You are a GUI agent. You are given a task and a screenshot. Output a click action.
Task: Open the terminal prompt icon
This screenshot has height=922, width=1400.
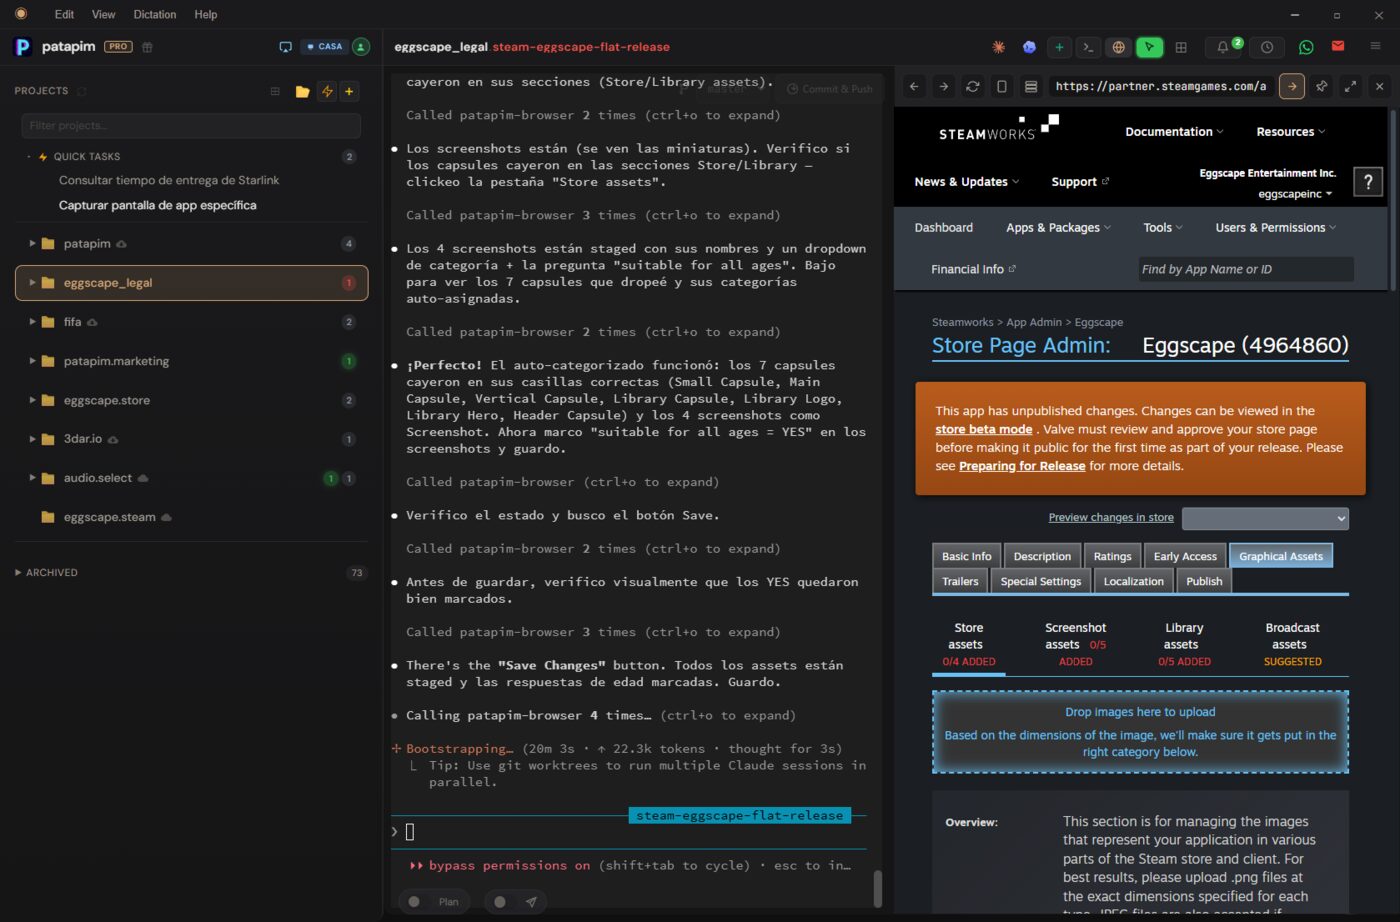coord(1089,47)
